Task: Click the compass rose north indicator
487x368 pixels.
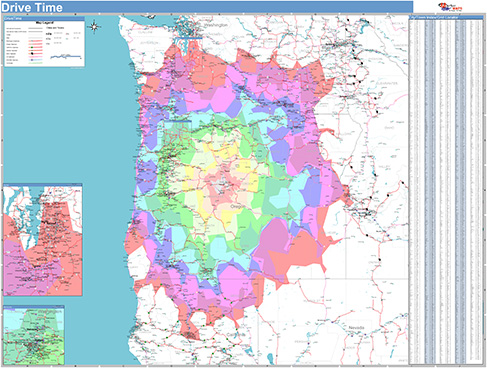Action: [x=95, y=27]
